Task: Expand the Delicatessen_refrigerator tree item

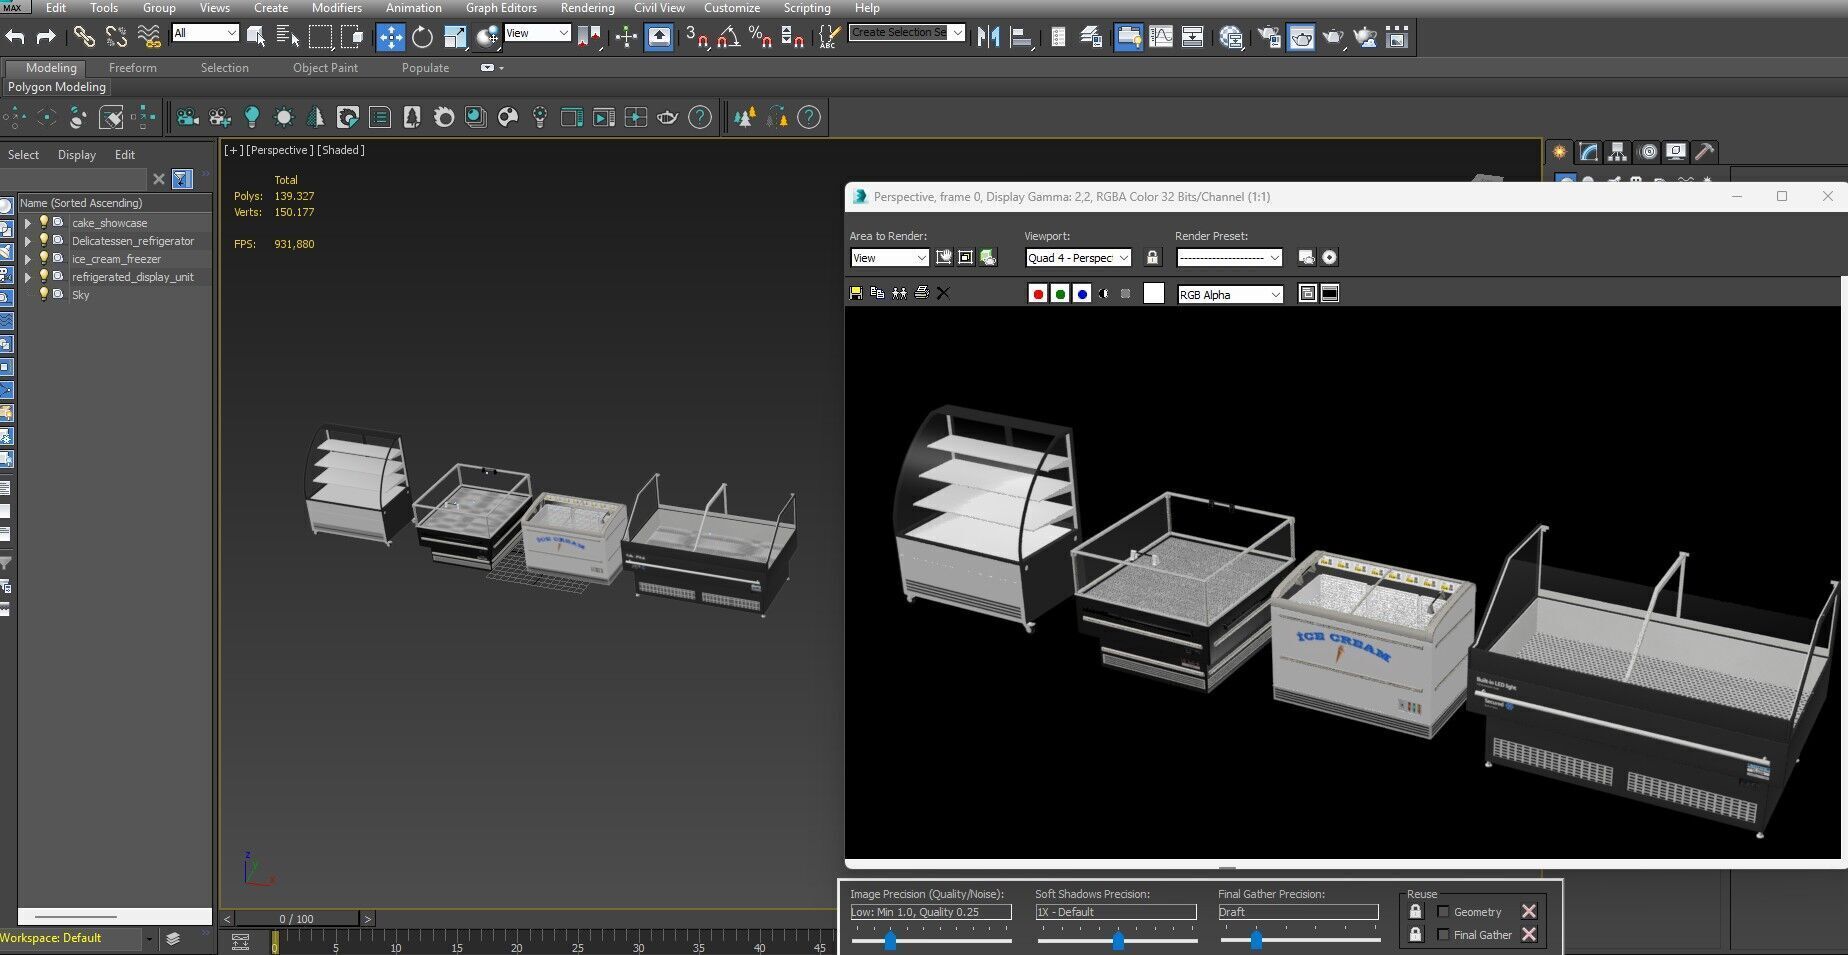Action: point(28,241)
